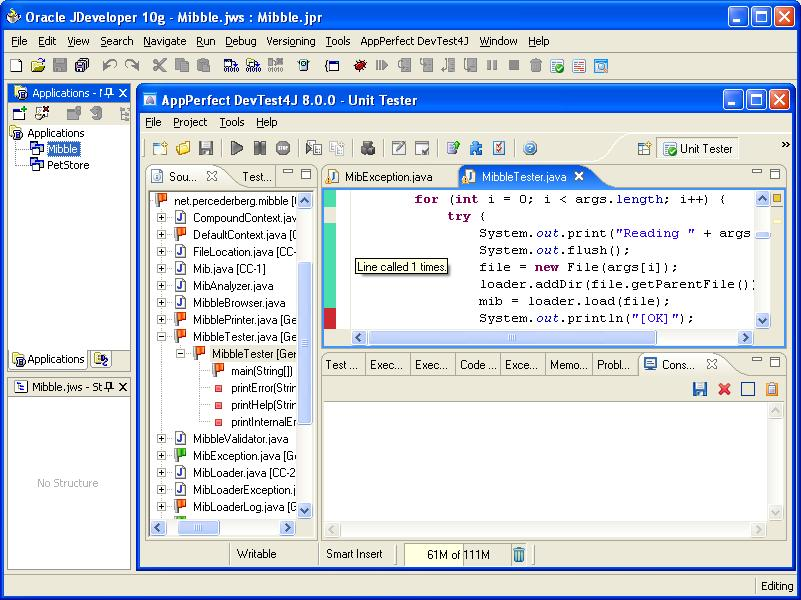Click the Redo arrow in JDeveloper toolbar
Image resolution: width=801 pixels, height=600 pixels.
pyautogui.click(x=132, y=65)
